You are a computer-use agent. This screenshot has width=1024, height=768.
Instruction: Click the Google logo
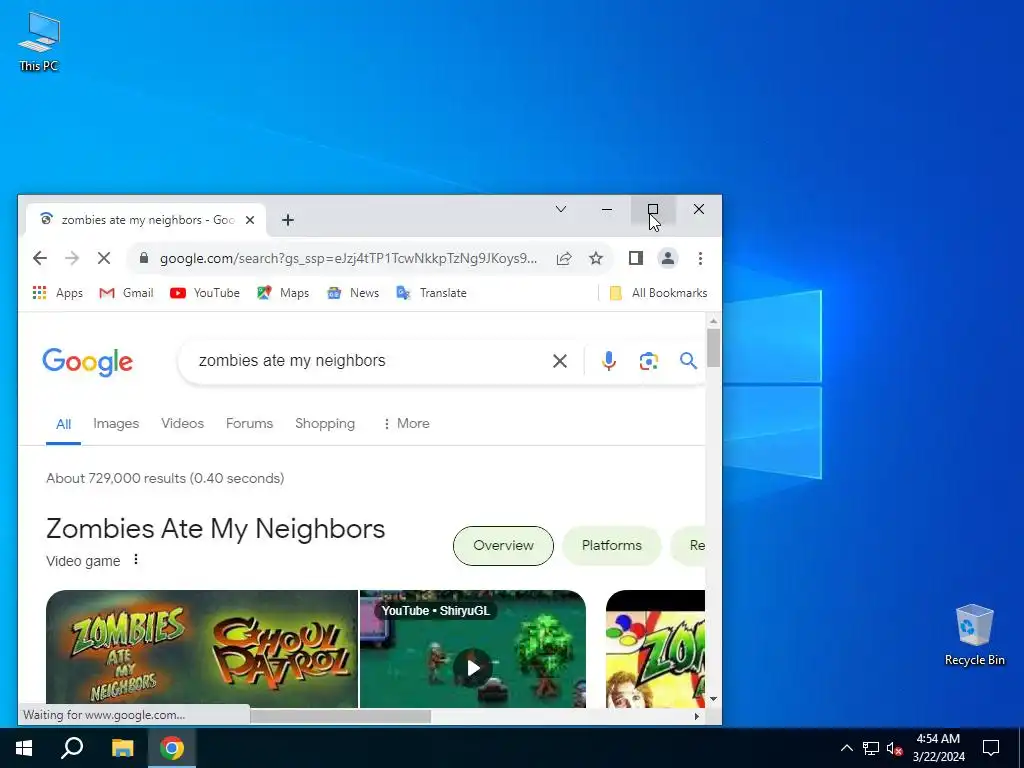(88, 362)
